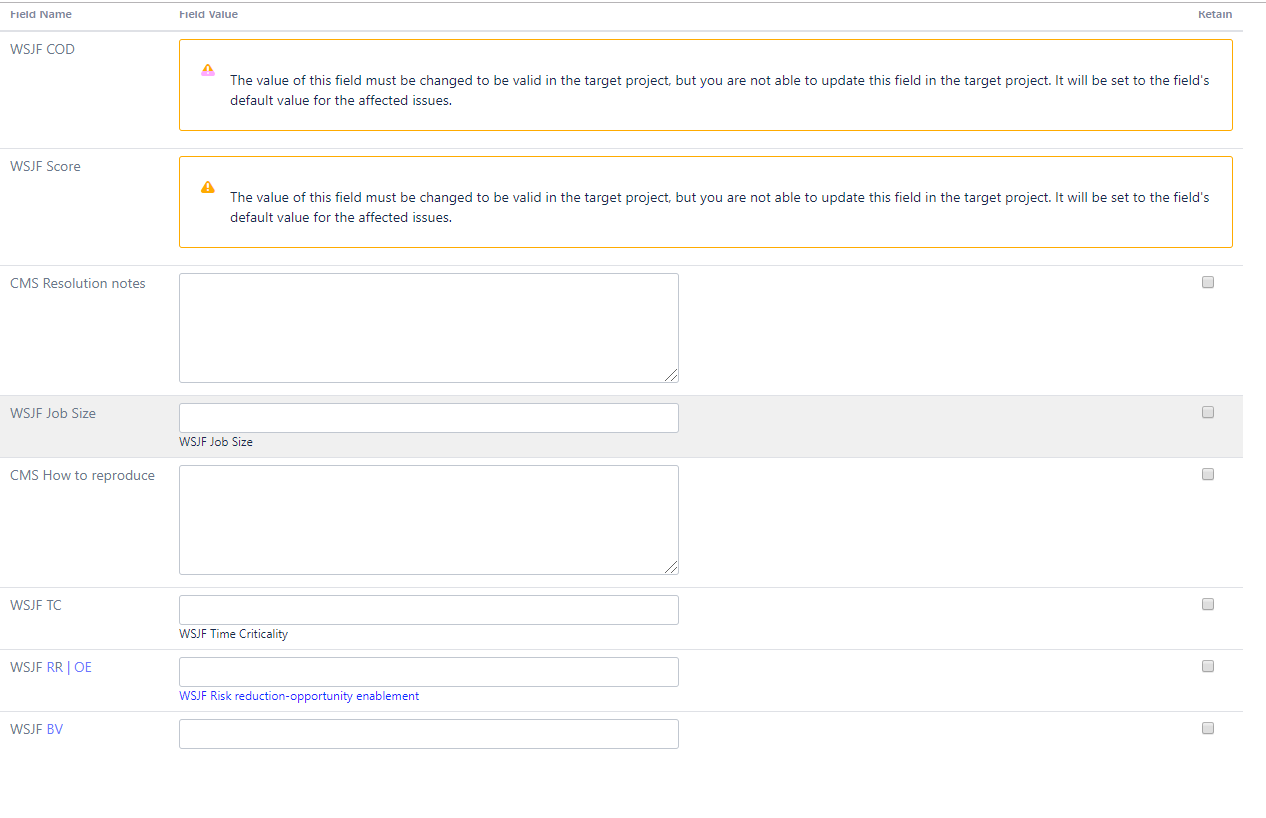
Task: Click 'WSJF Risk reduction-opportunity enablement' description text
Action: 299,696
